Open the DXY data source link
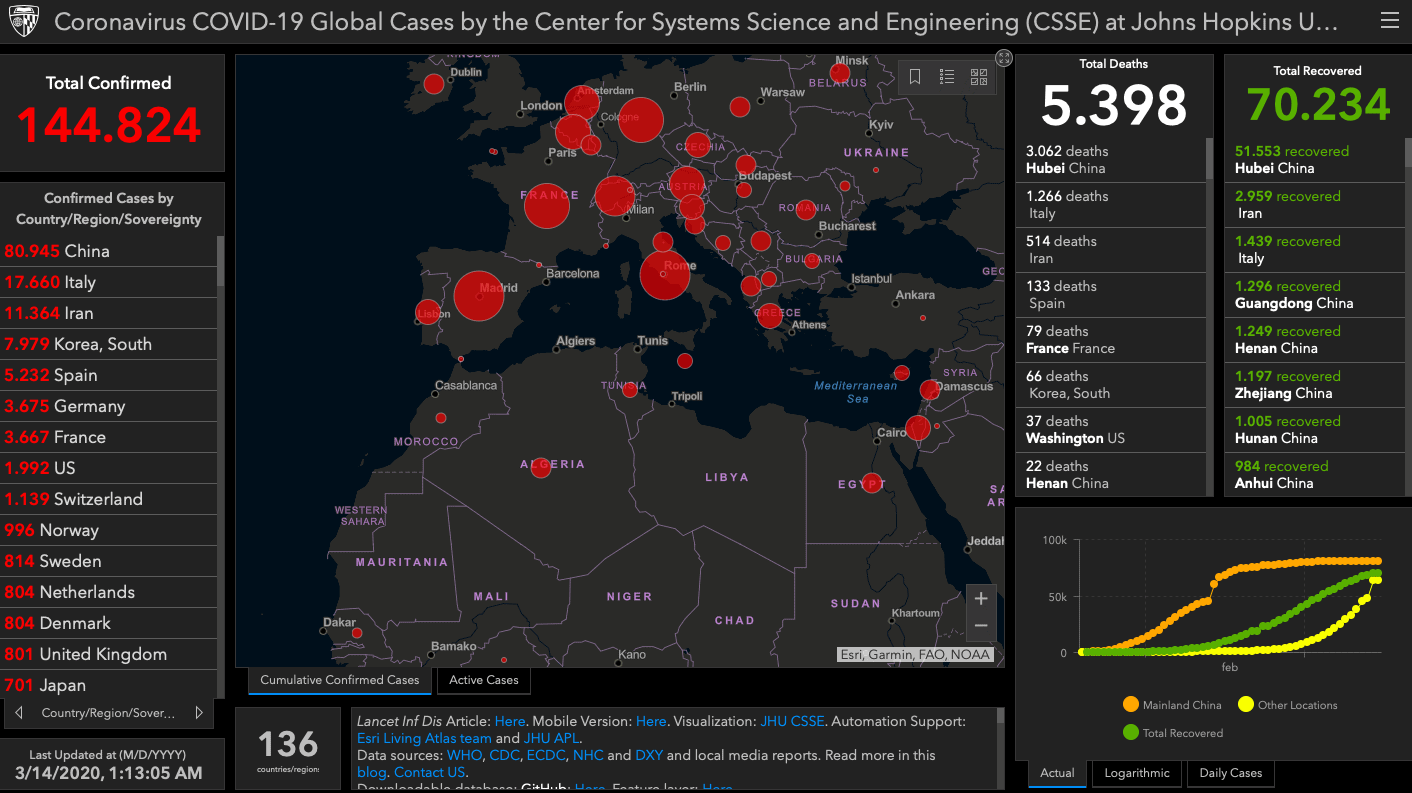The height and width of the screenshot is (793, 1412). tap(649, 755)
